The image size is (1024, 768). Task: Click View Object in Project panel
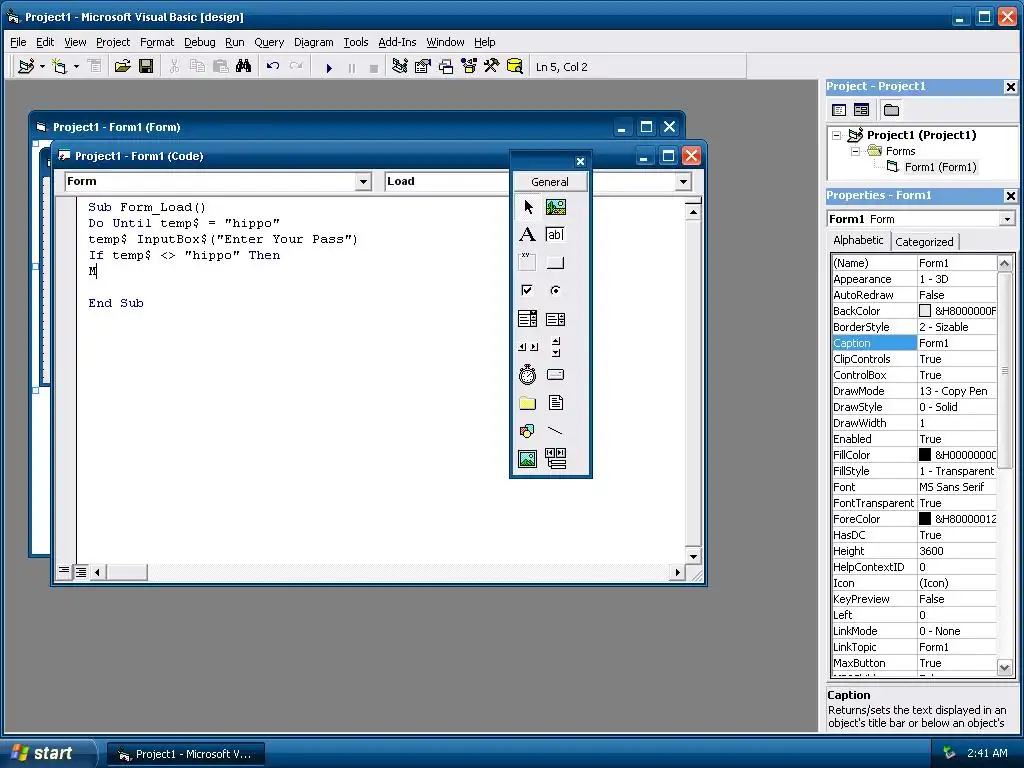[x=861, y=110]
